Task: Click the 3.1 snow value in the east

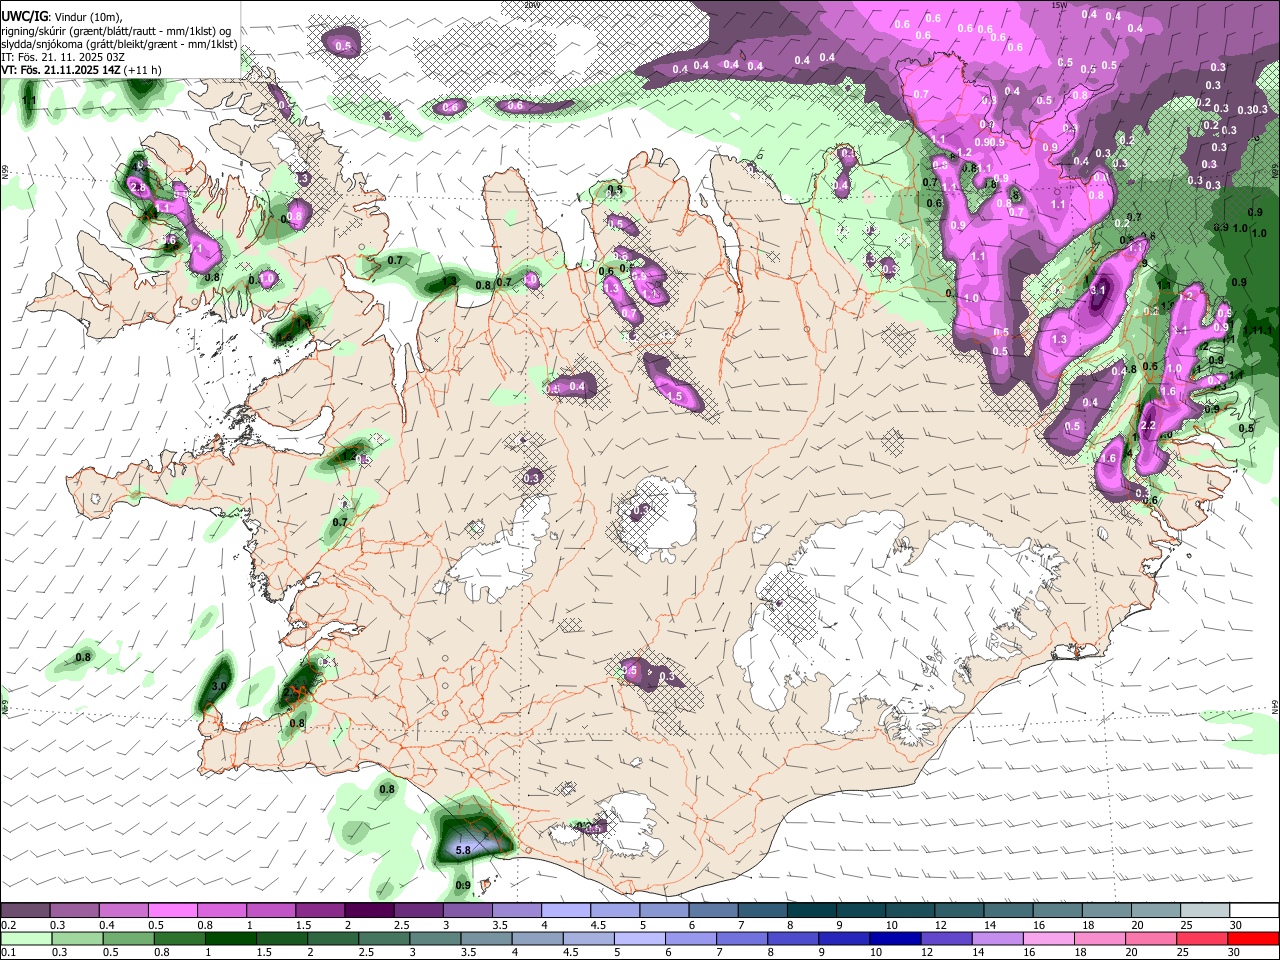Action: coord(1098,290)
